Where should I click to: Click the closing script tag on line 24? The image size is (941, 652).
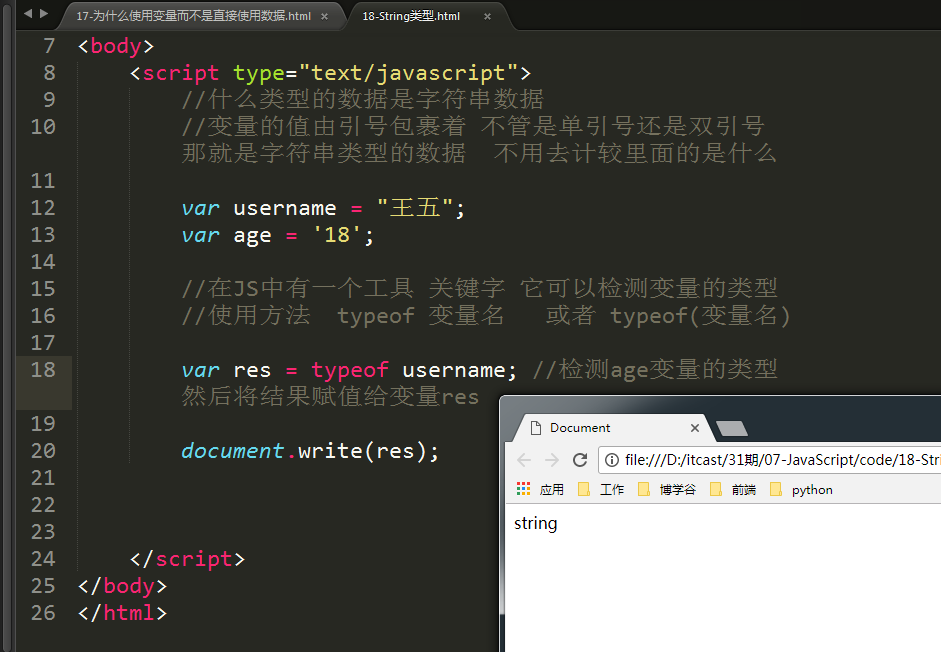click(187, 560)
